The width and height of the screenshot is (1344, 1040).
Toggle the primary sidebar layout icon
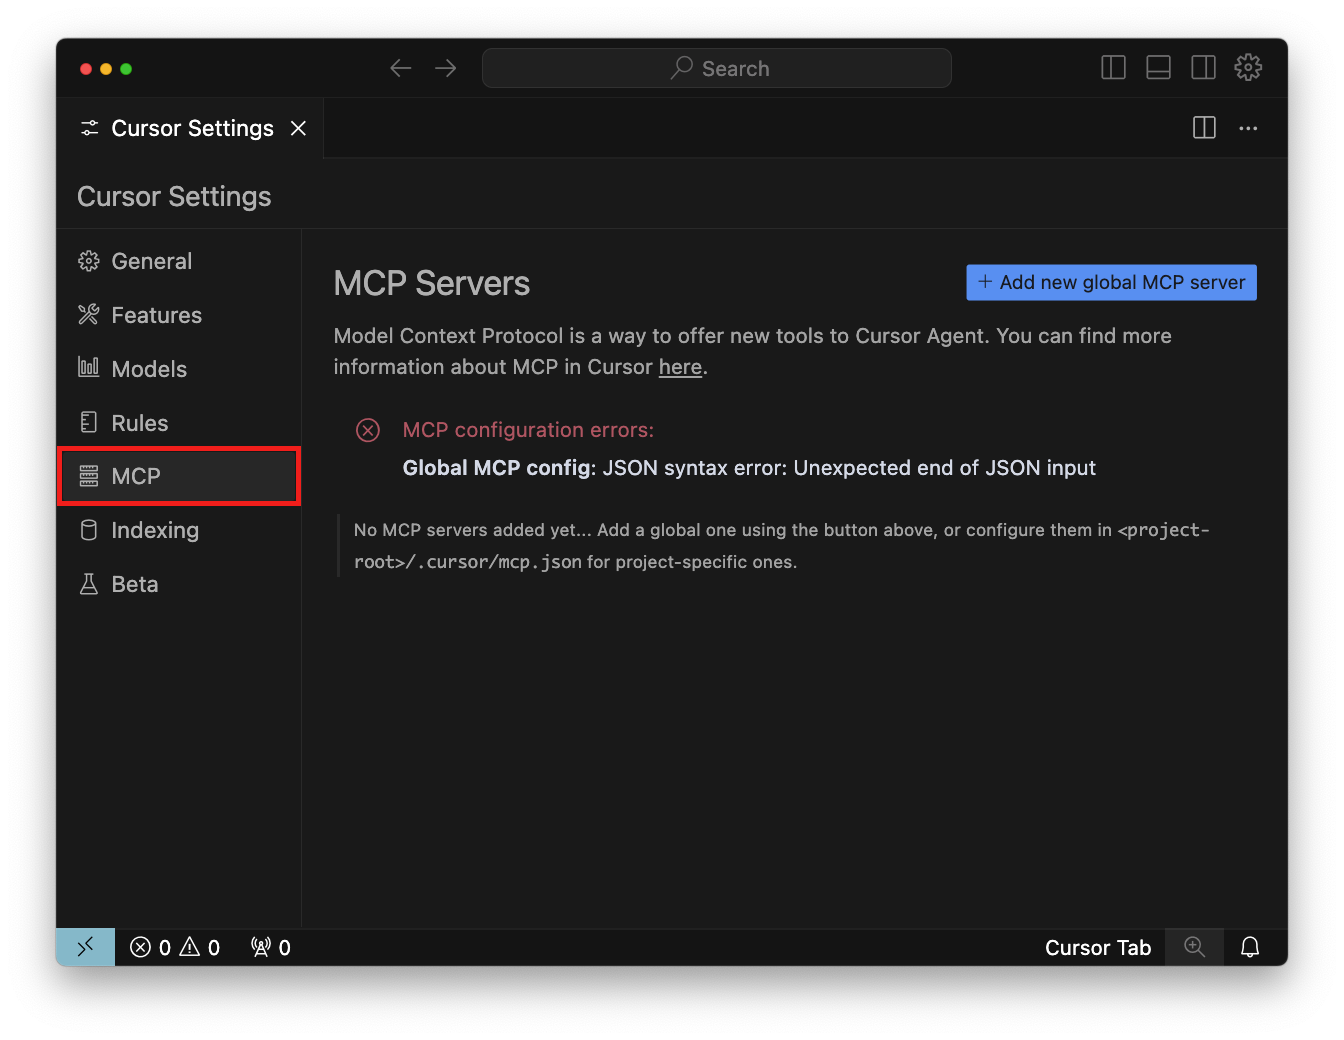click(1113, 68)
